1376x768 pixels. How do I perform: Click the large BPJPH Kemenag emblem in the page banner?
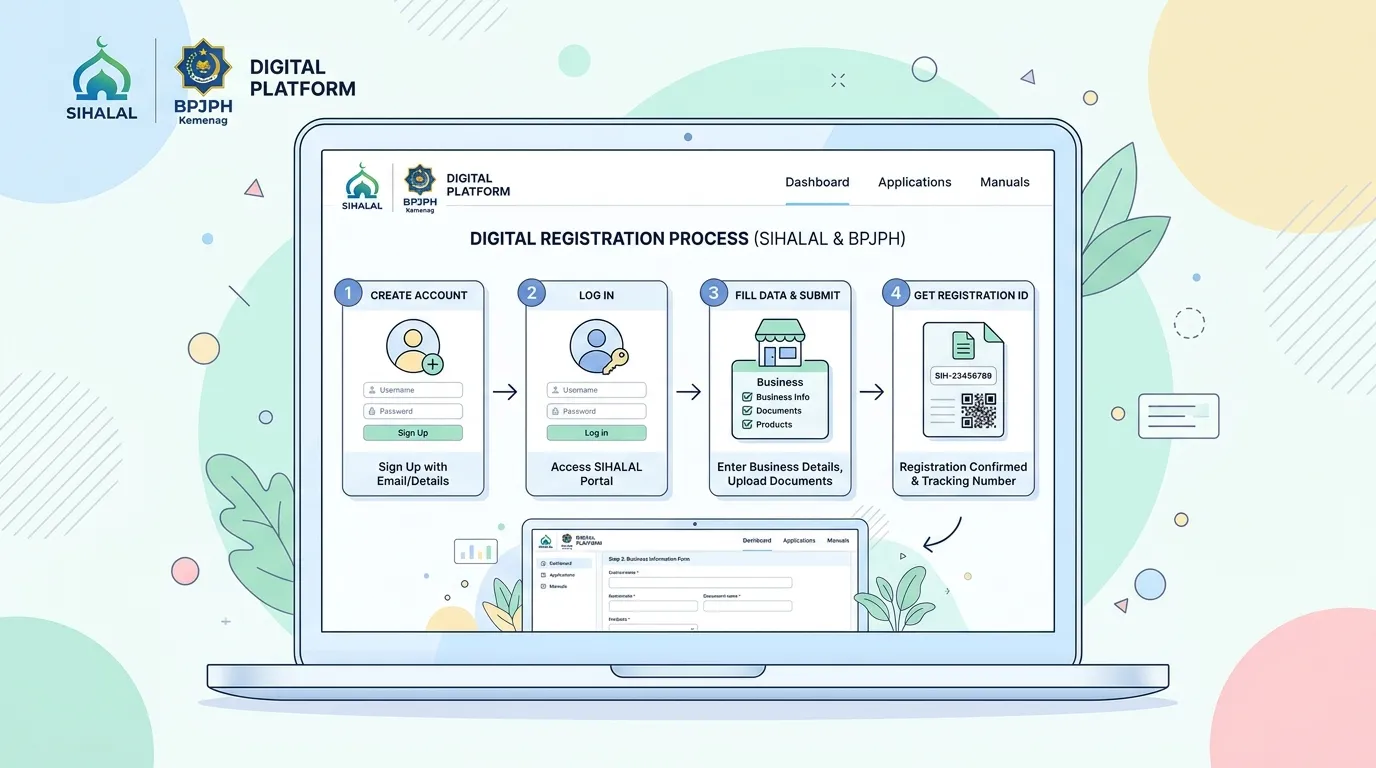pos(203,80)
